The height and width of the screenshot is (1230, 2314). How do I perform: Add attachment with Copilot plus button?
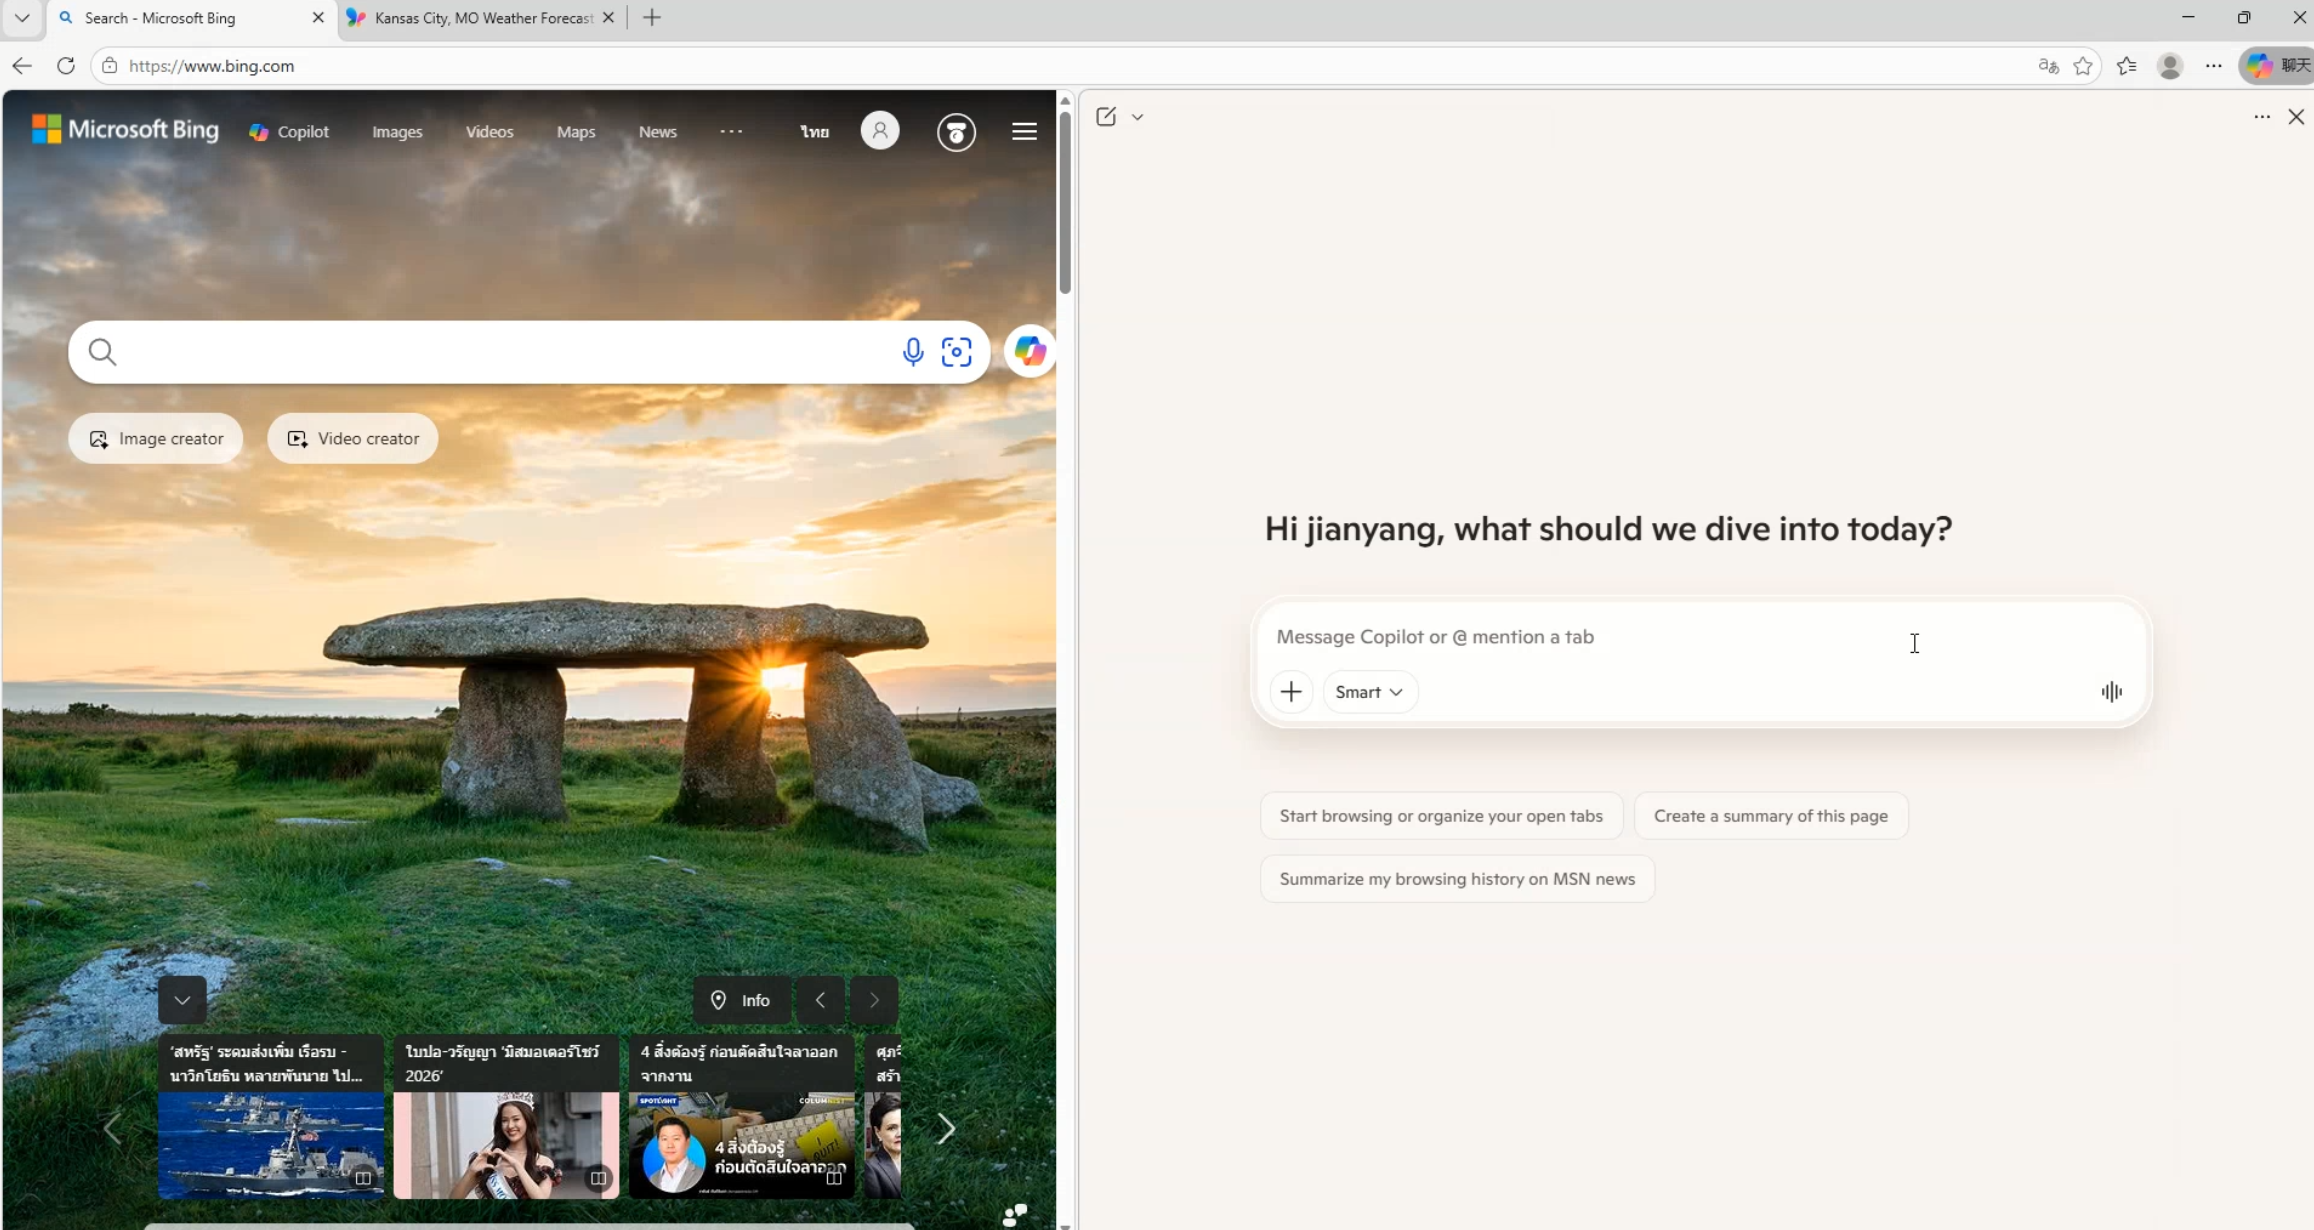coord(1291,692)
